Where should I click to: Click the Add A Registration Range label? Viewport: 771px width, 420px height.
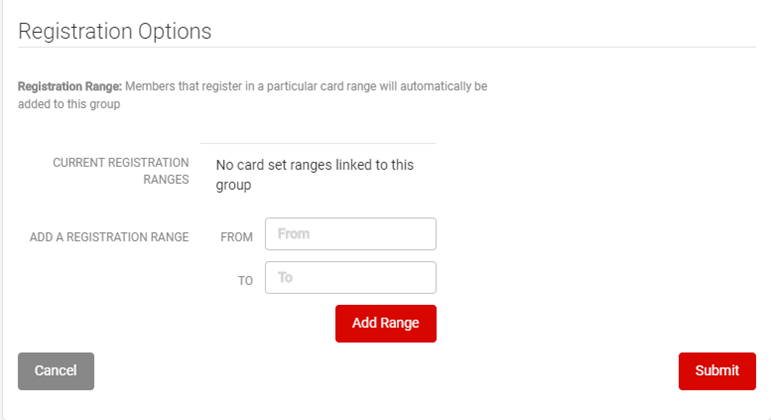(x=109, y=237)
